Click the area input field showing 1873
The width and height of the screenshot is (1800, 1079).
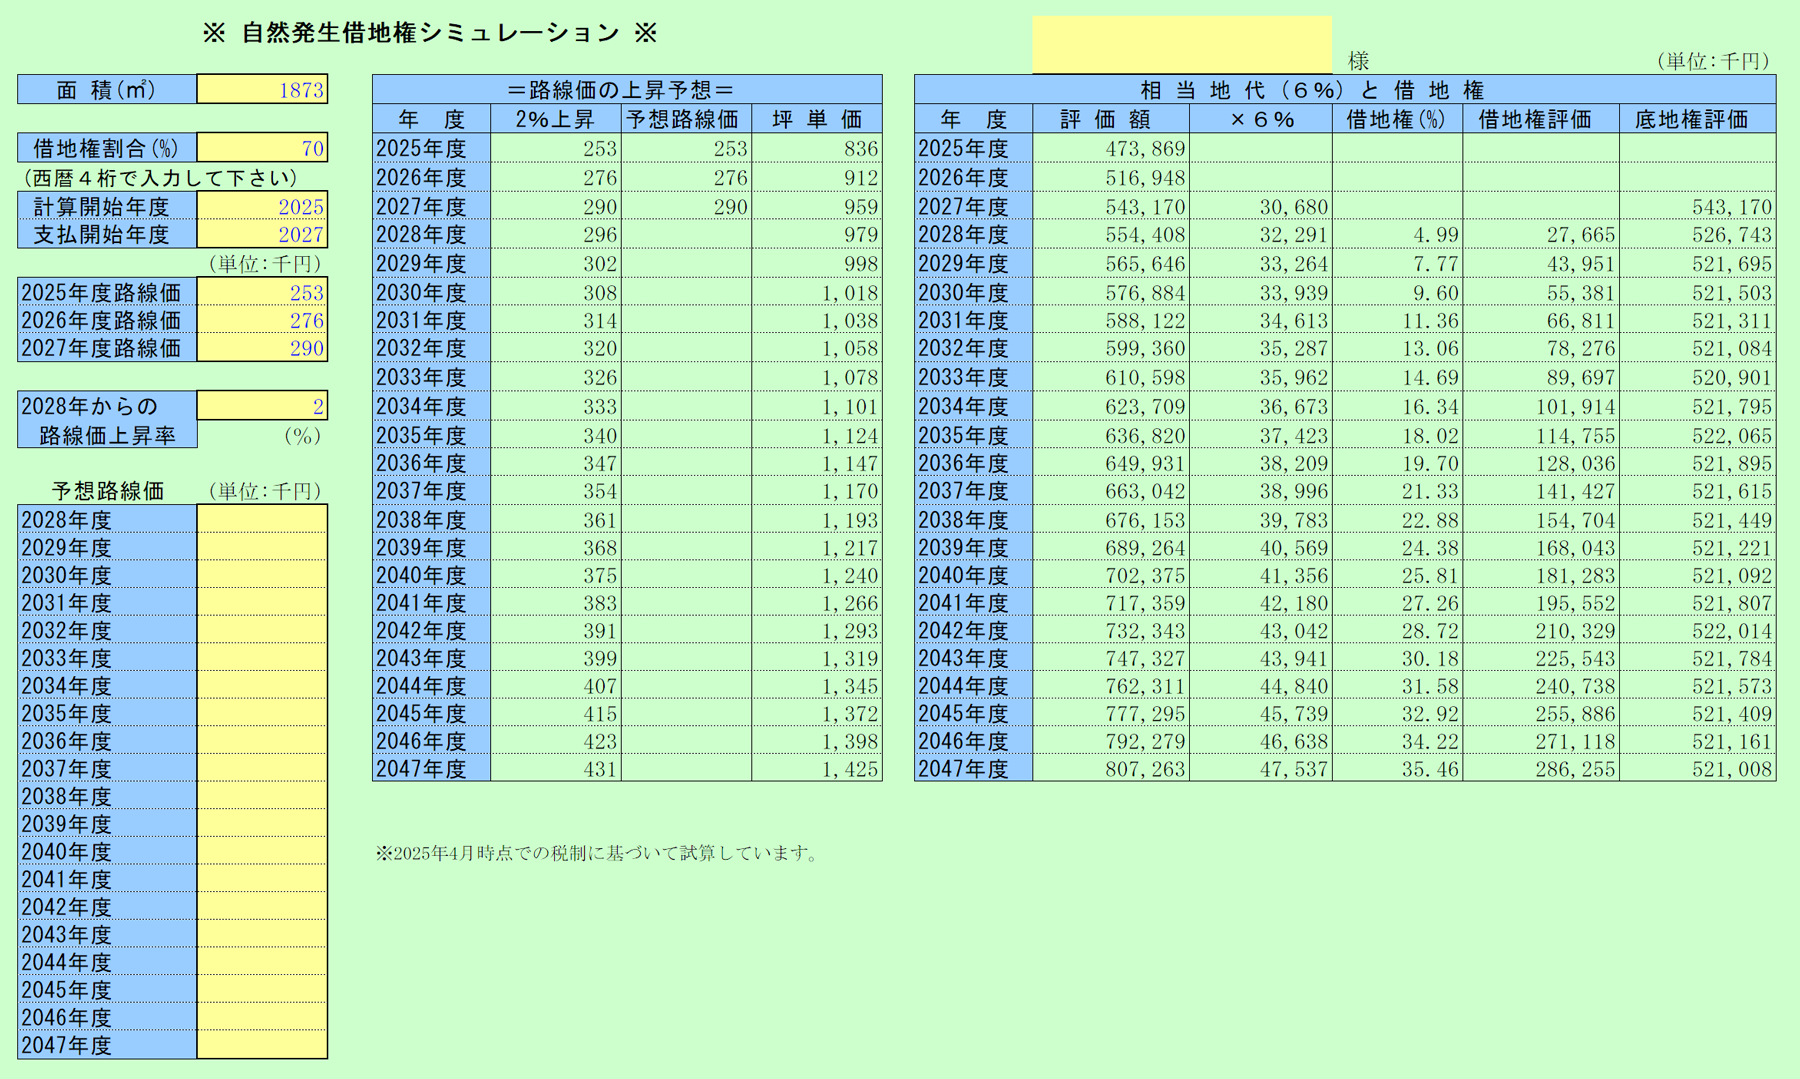262,90
